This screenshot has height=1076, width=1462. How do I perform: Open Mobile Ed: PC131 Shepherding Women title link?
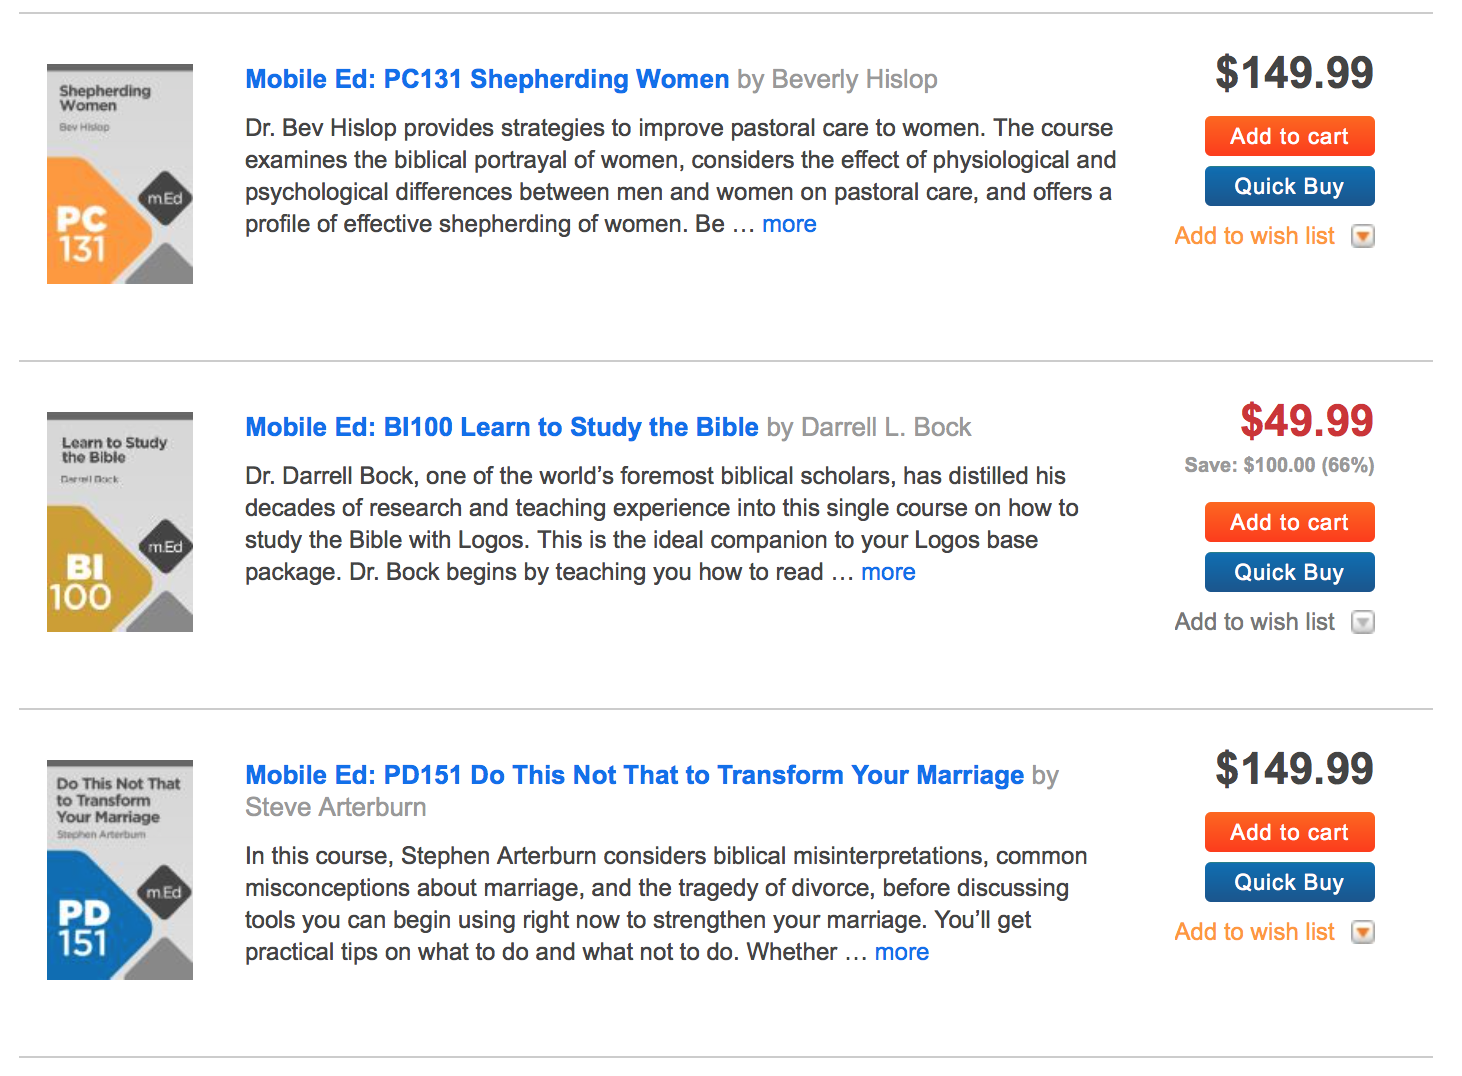point(487,79)
